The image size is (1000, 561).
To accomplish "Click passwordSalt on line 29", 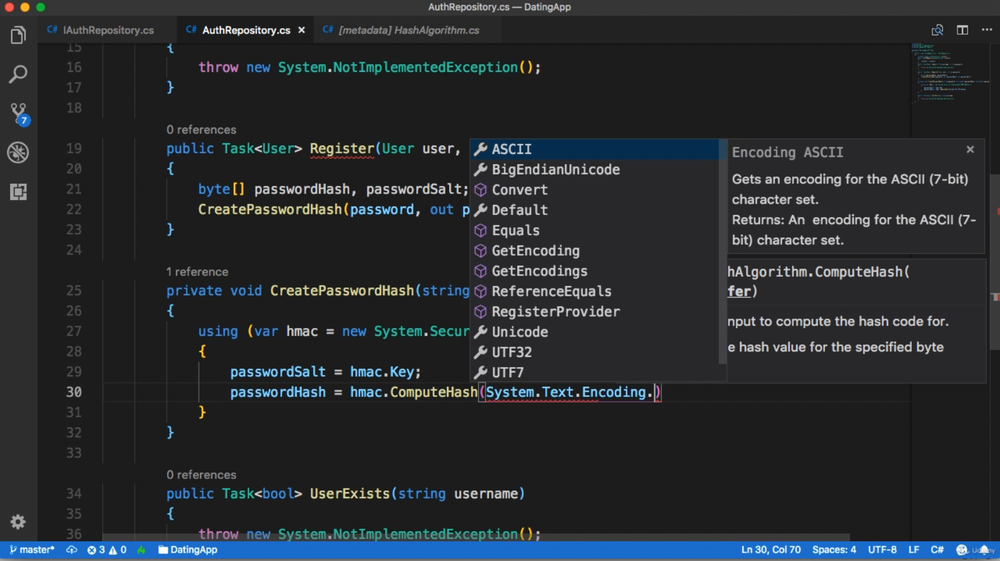I will (277, 372).
